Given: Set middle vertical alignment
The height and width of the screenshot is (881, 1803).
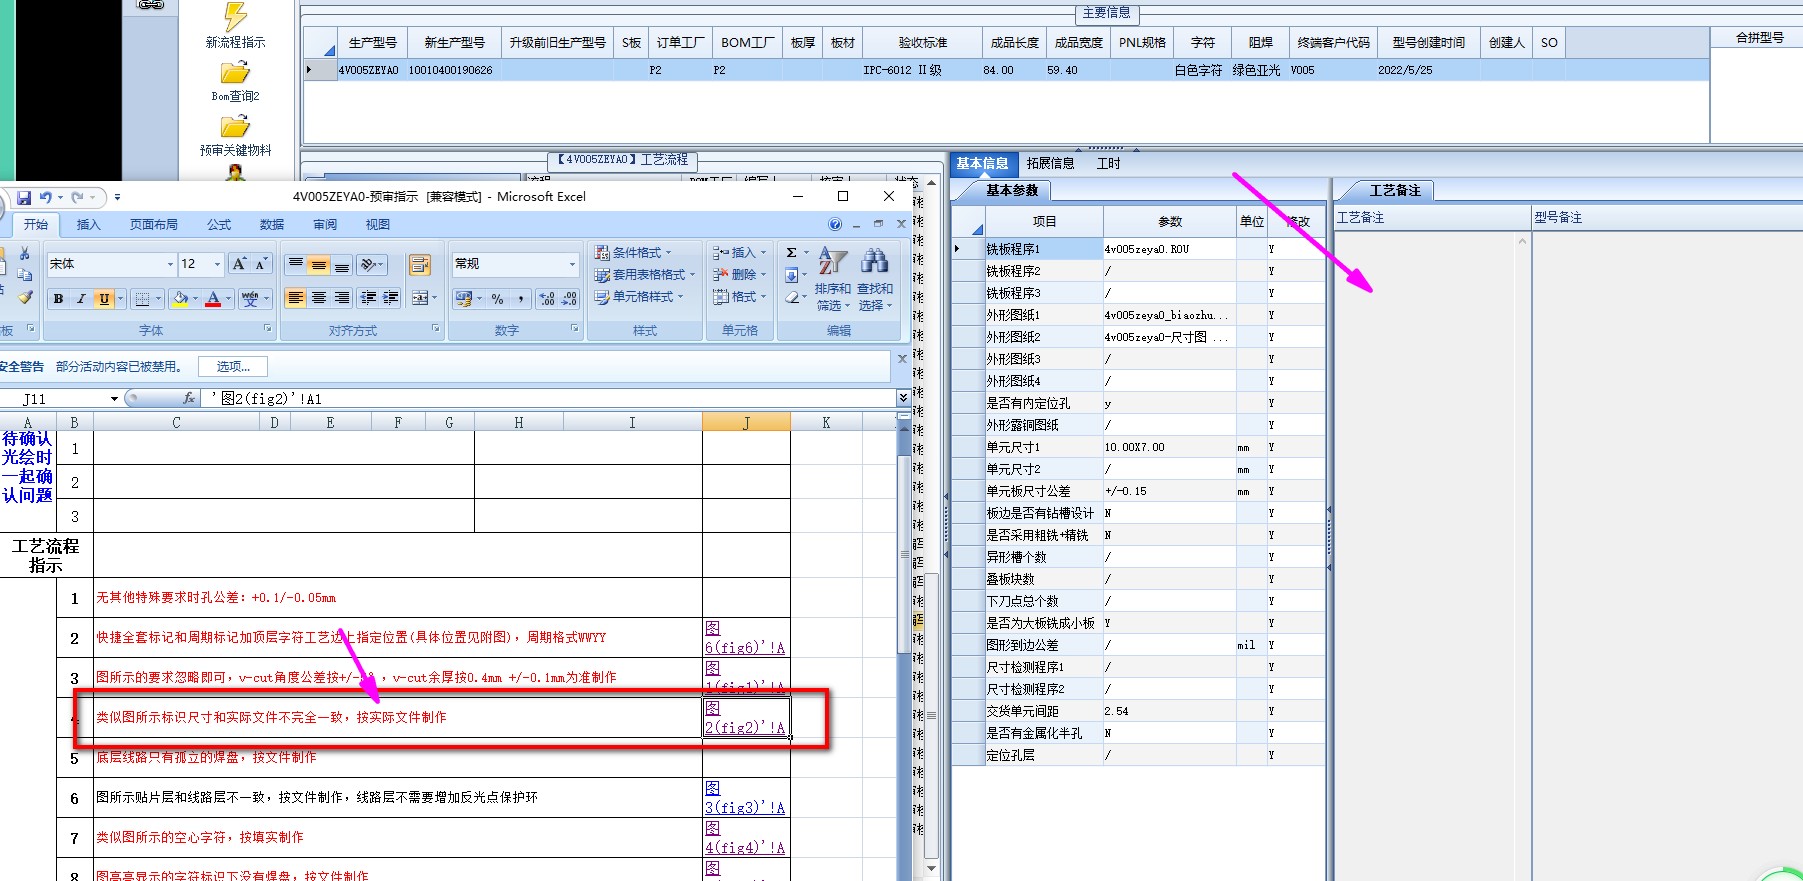Looking at the screenshot, I should 318,264.
